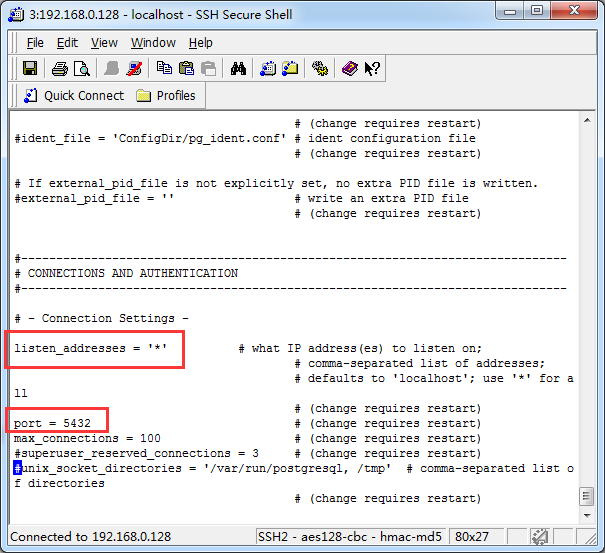This screenshot has height=553, width=605.
Task: Click the Print toolbar icon
Action: click(x=59, y=69)
